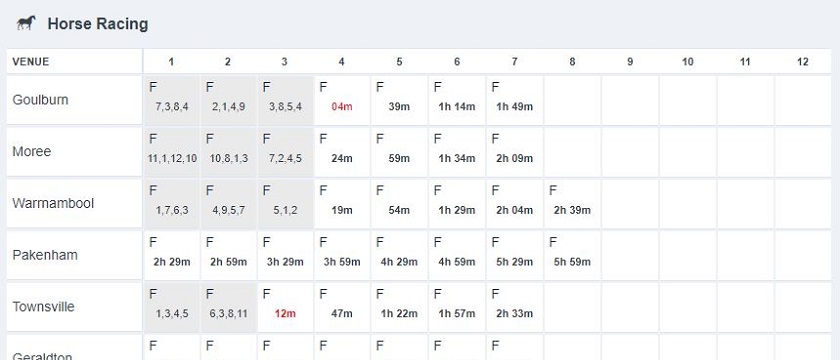Select the Warrnambool venue name
Screen dimensions: 840x360
point(53,204)
